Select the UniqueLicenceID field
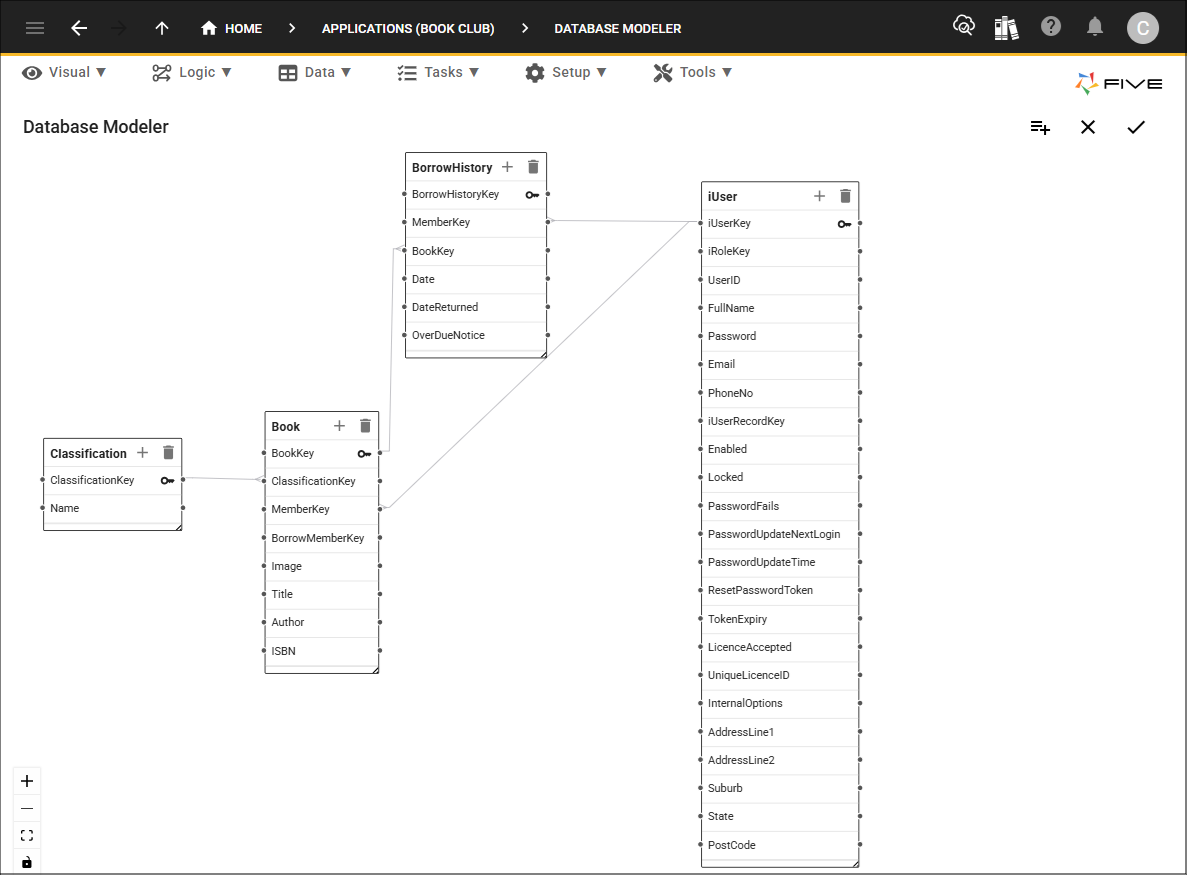The width and height of the screenshot is (1187, 875). click(780, 675)
